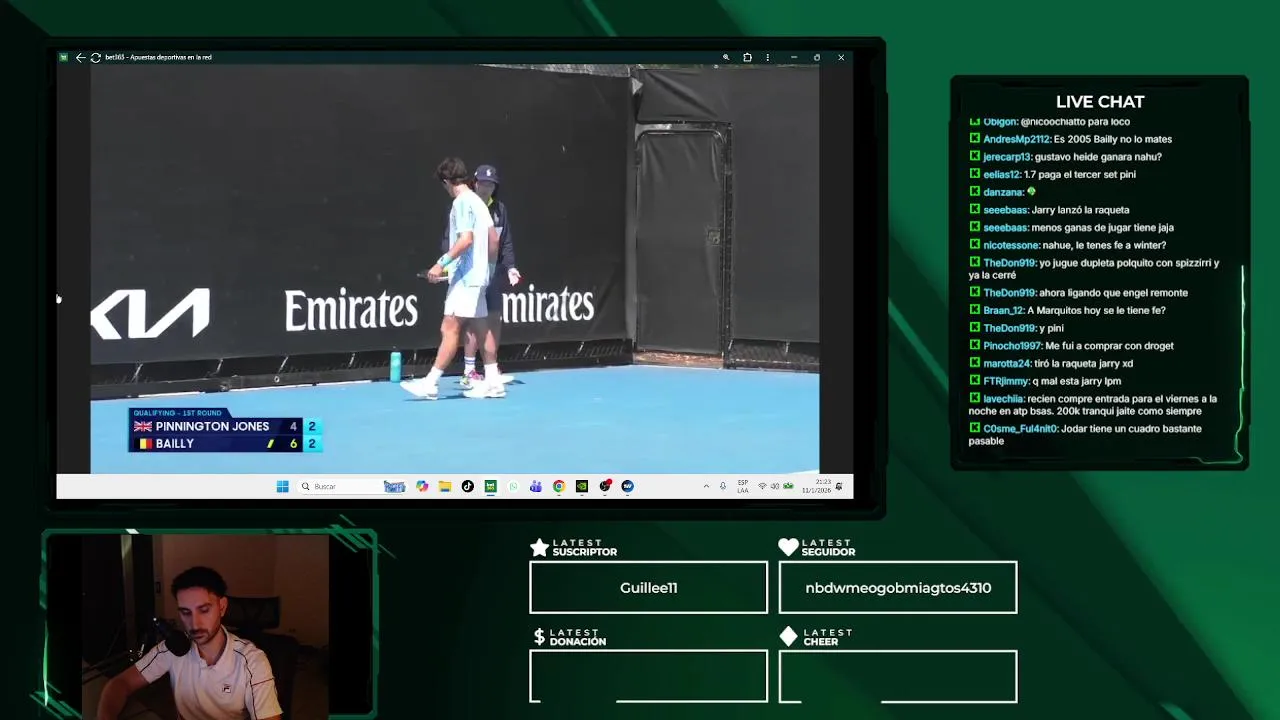Open the Windows Start menu

[x=282, y=486]
